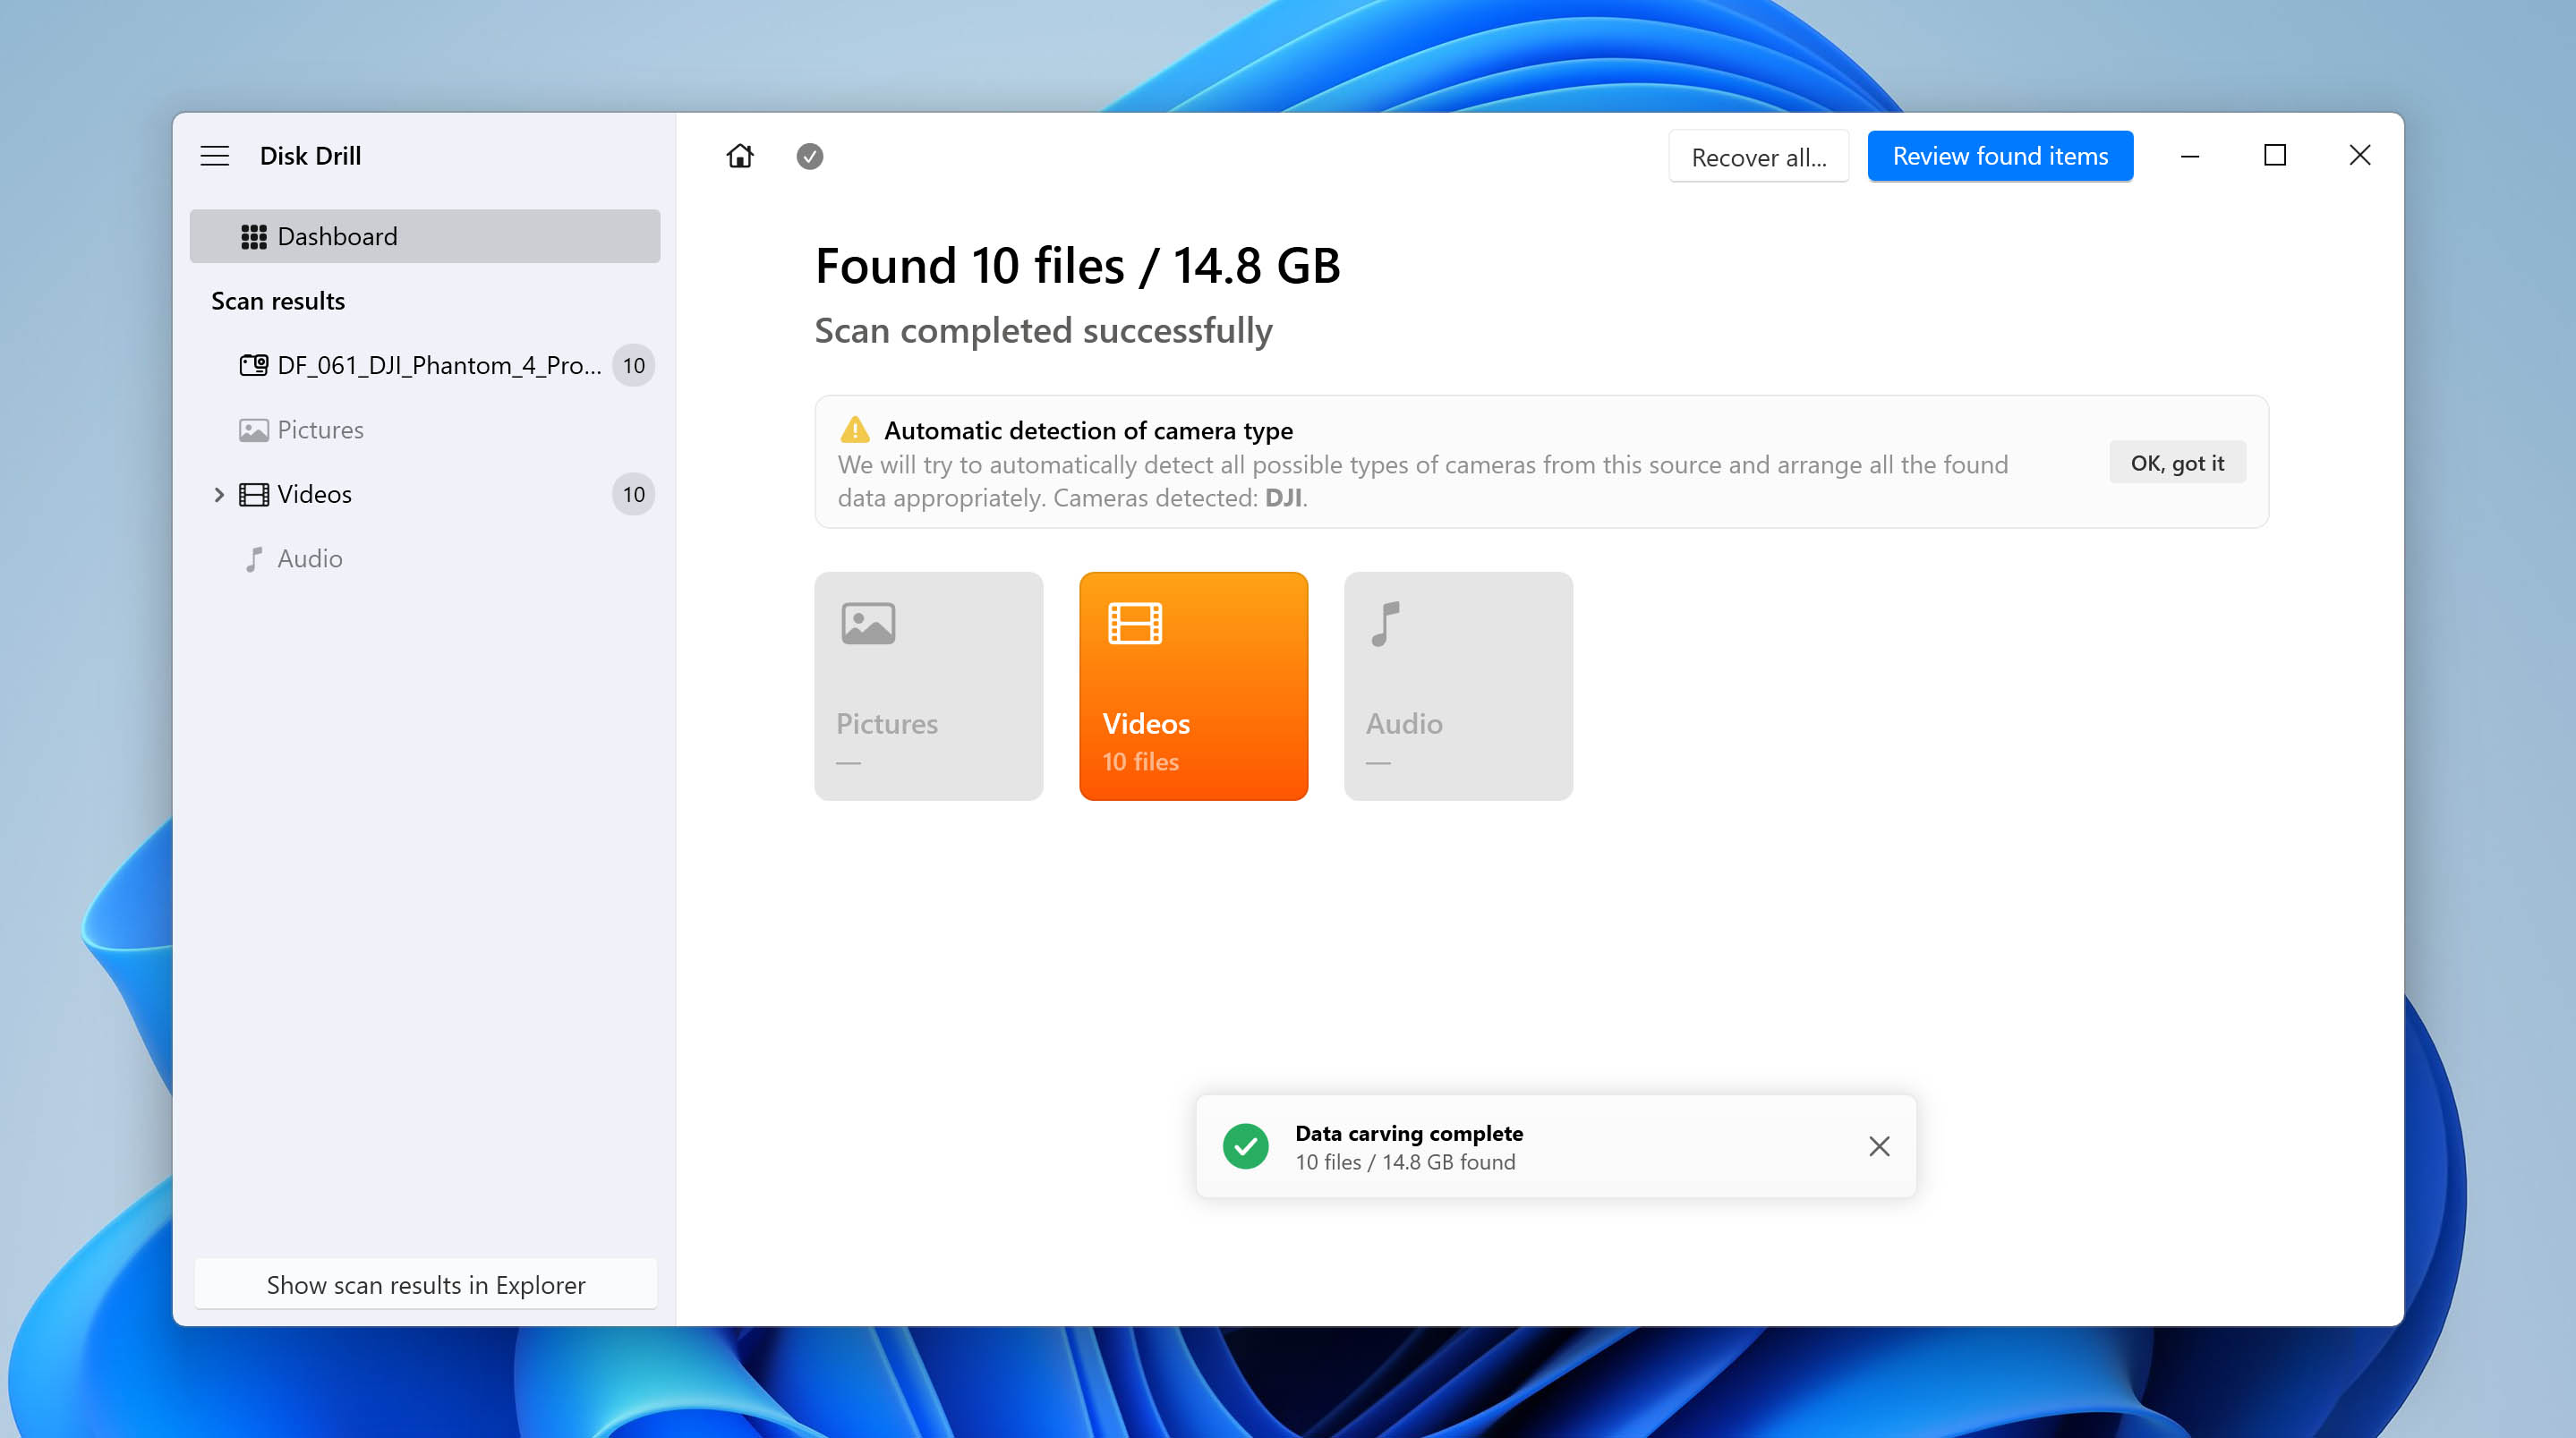Click Show scan results in Explorer
The image size is (2576, 1438).
pyautogui.click(x=426, y=1284)
